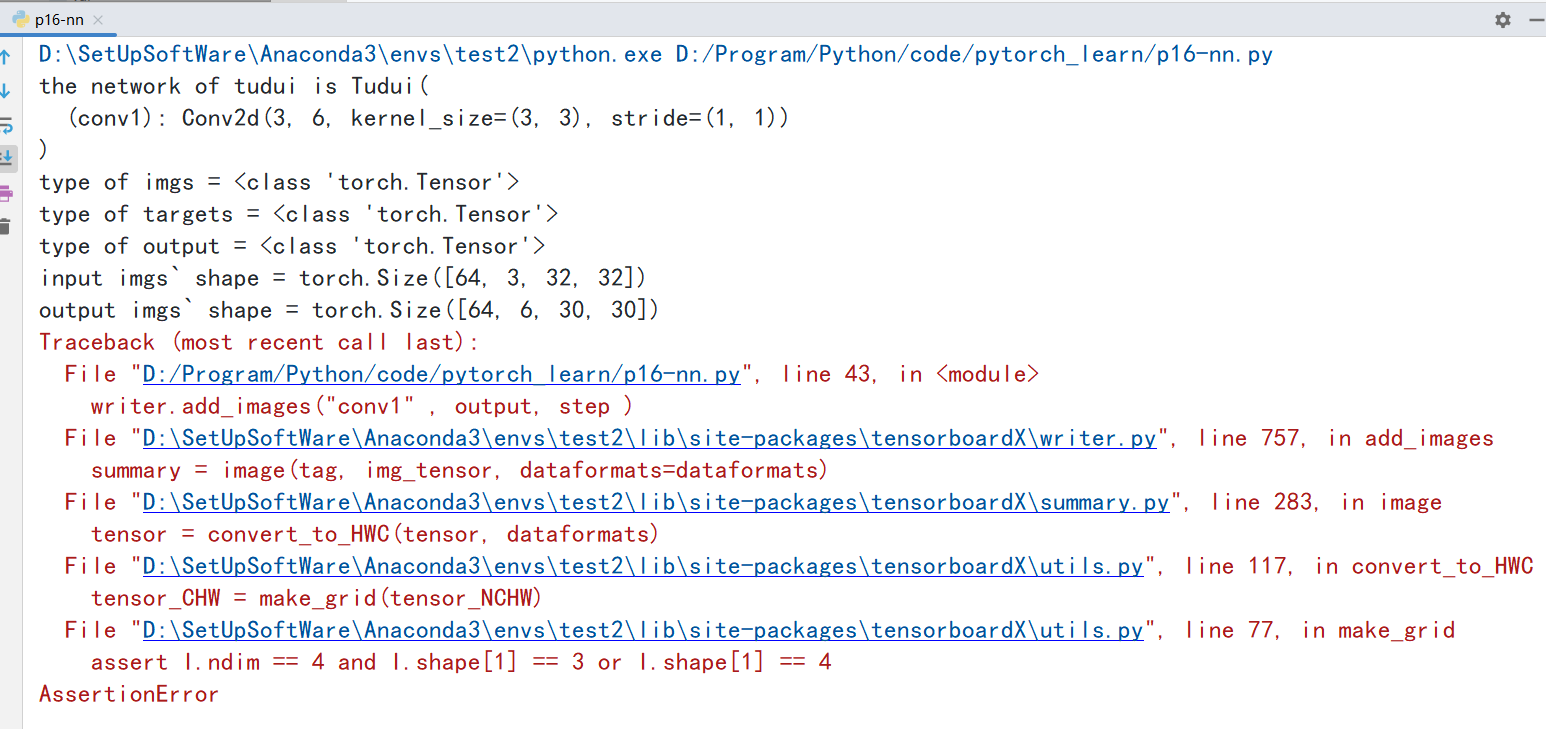Click the Up the Stack Trace arrow
This screenshot has width=1546, height=729.
pos(6,57)
